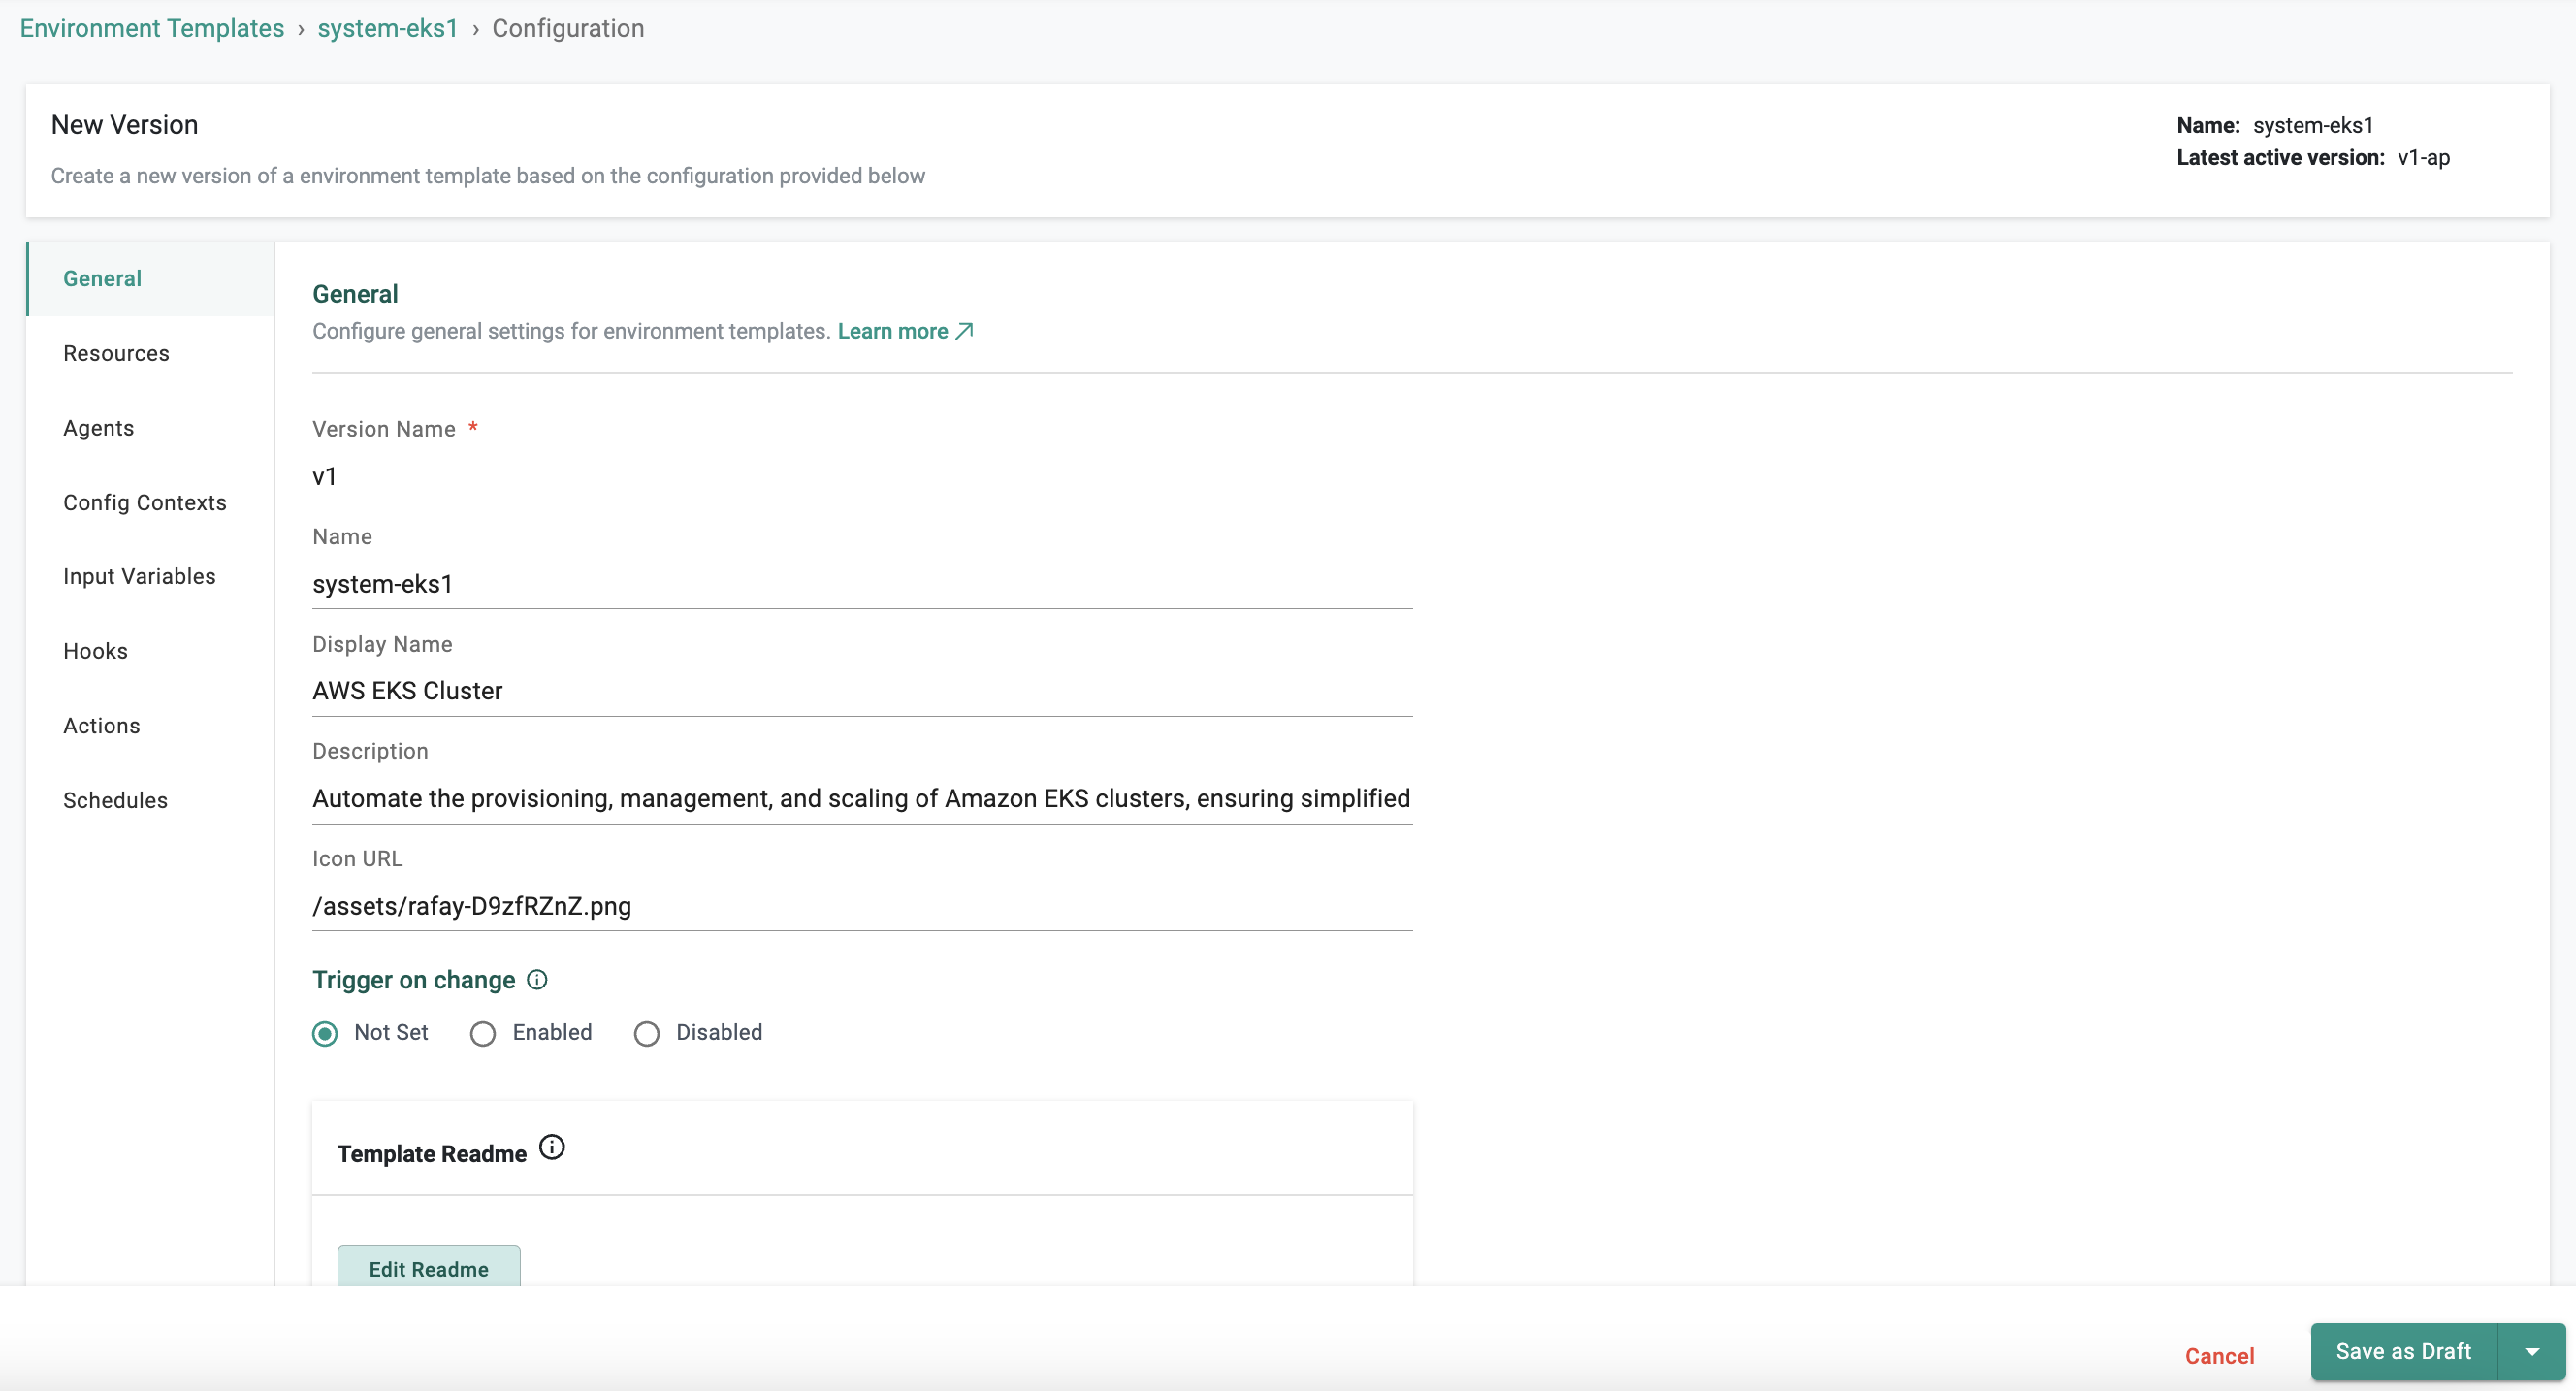
Task: Click the Config Contexts sidebar item
Action: pos(145,501)
